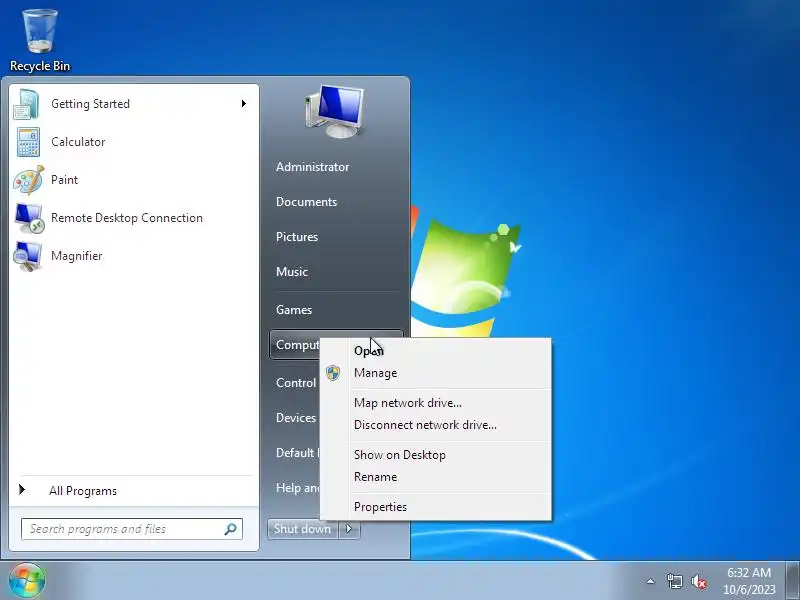Open Help and Support entry
The width and height of the screenshot is (800, 600).
pyautogui.click(x=297, y=488)
